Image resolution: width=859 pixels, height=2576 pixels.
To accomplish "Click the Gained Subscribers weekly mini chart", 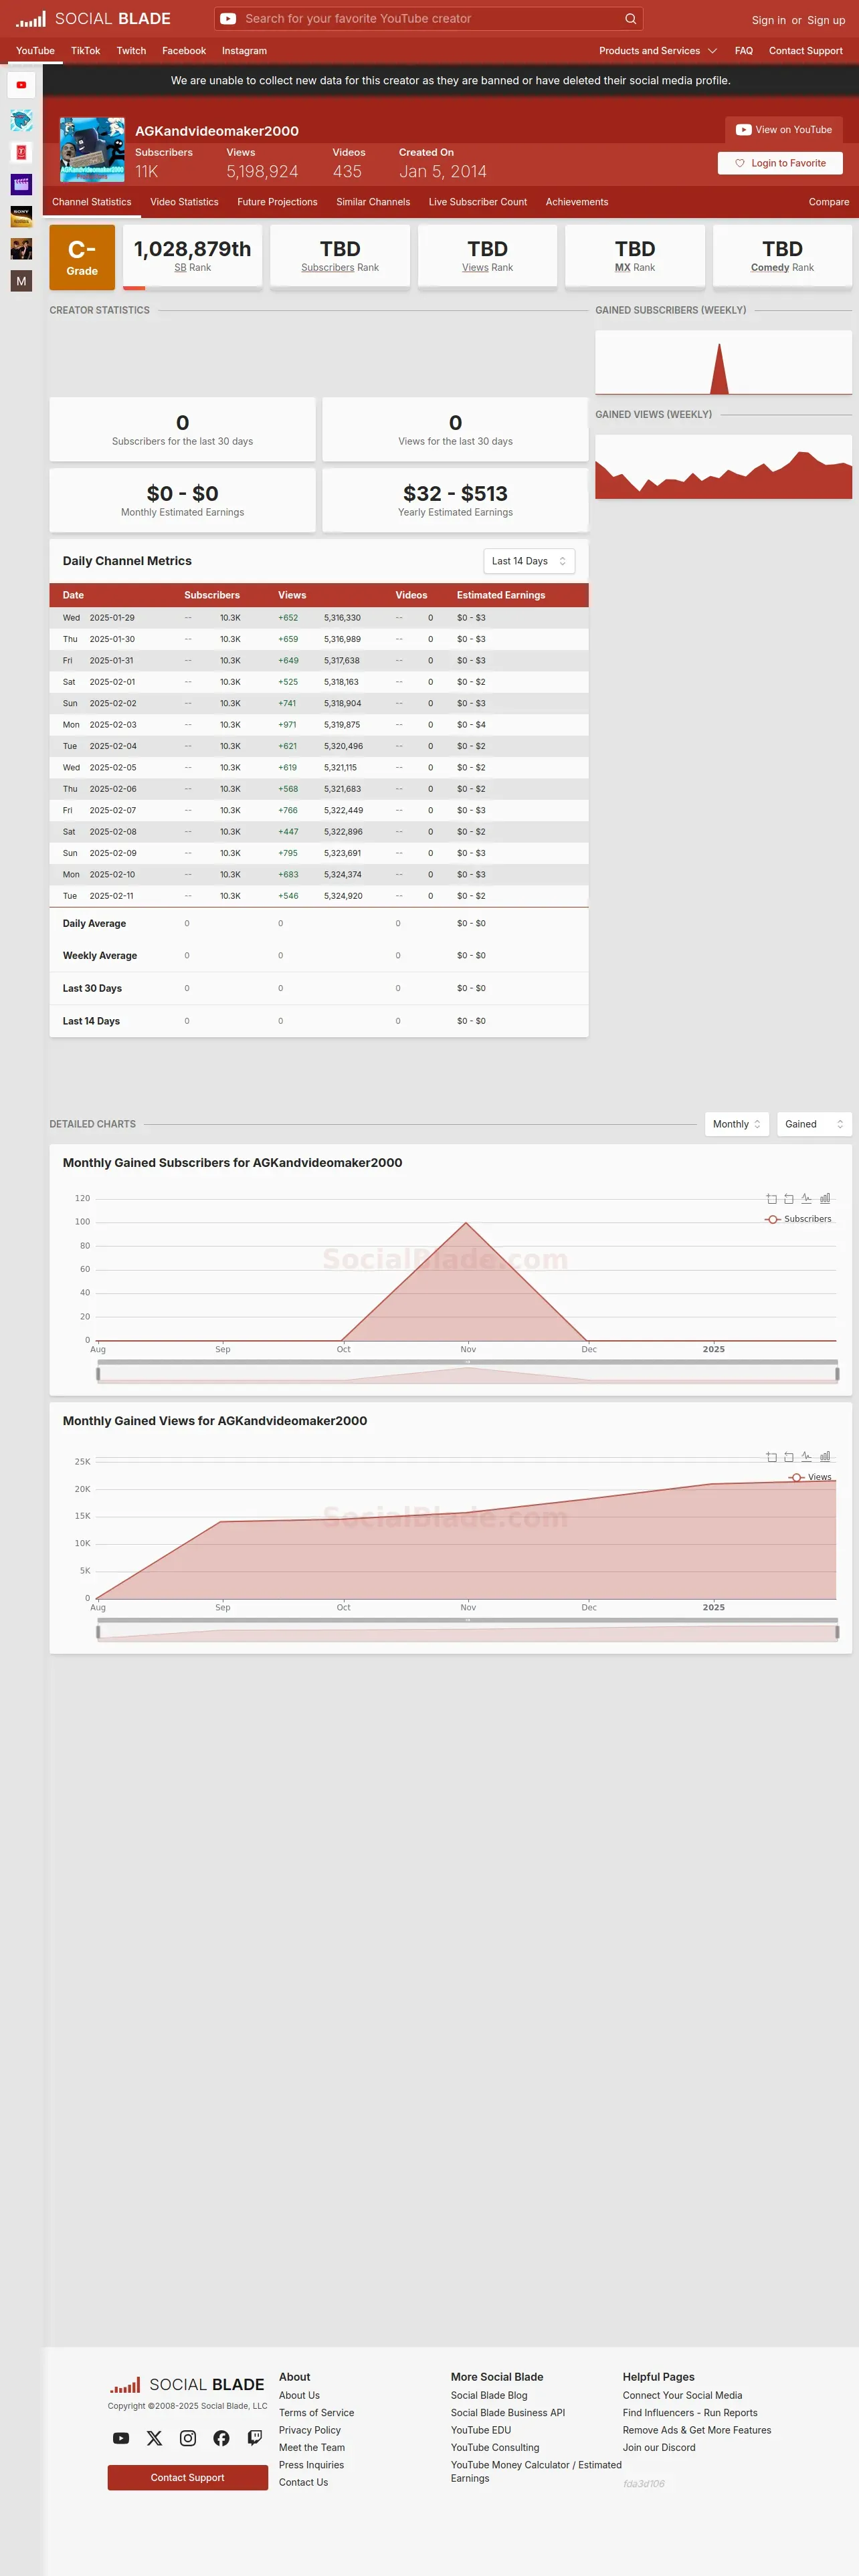I will pyautogui.click(x=723, y=362).
